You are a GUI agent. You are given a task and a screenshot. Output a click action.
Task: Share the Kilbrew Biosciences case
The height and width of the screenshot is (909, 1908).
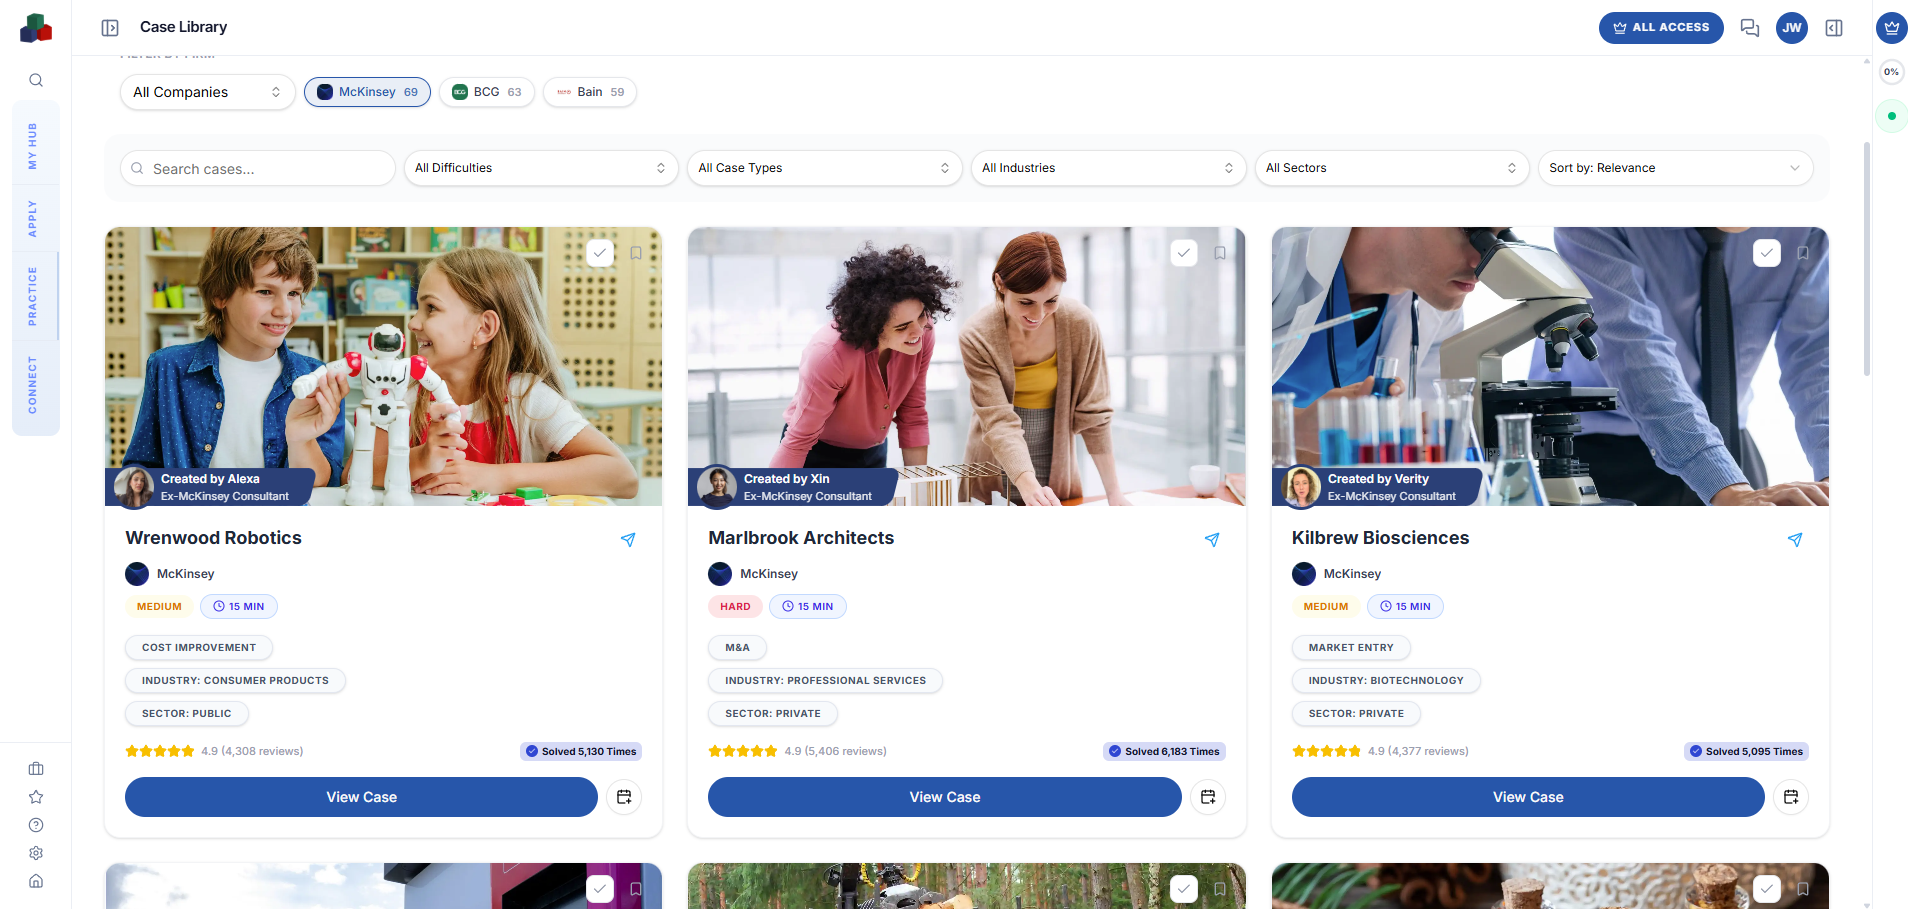click(1795, 540)
